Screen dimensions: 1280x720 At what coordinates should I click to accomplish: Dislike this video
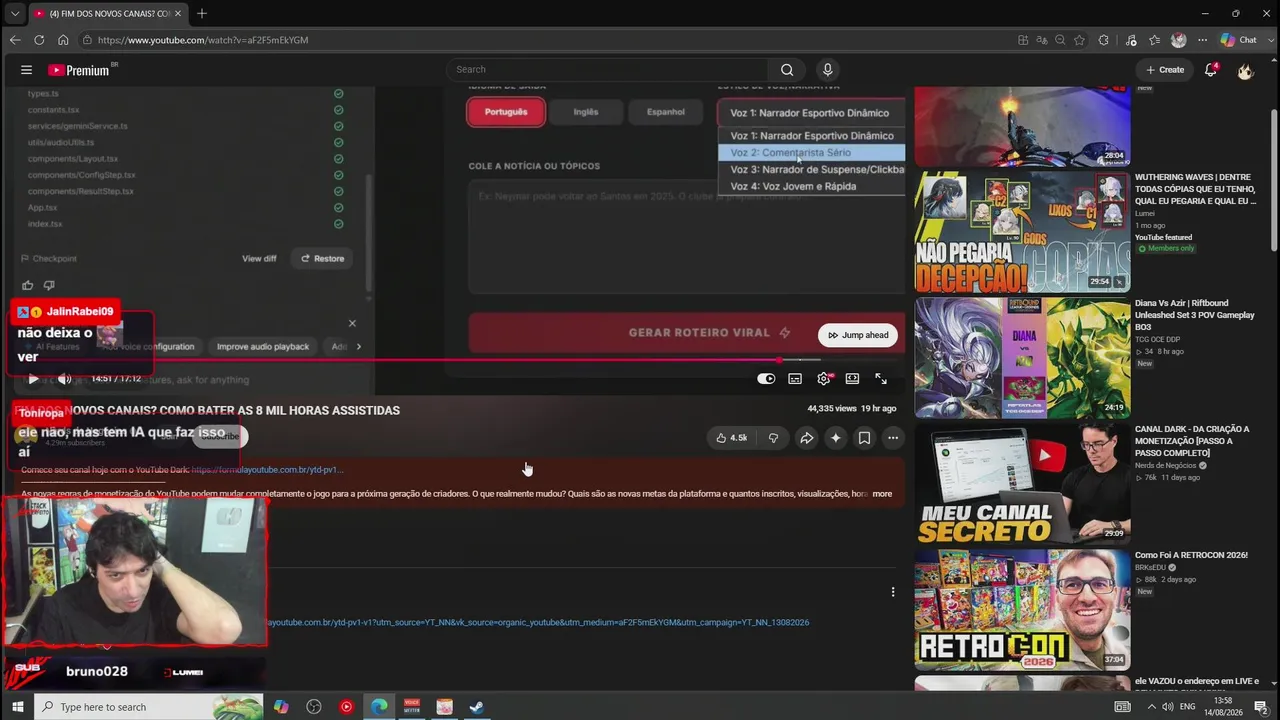773,438
